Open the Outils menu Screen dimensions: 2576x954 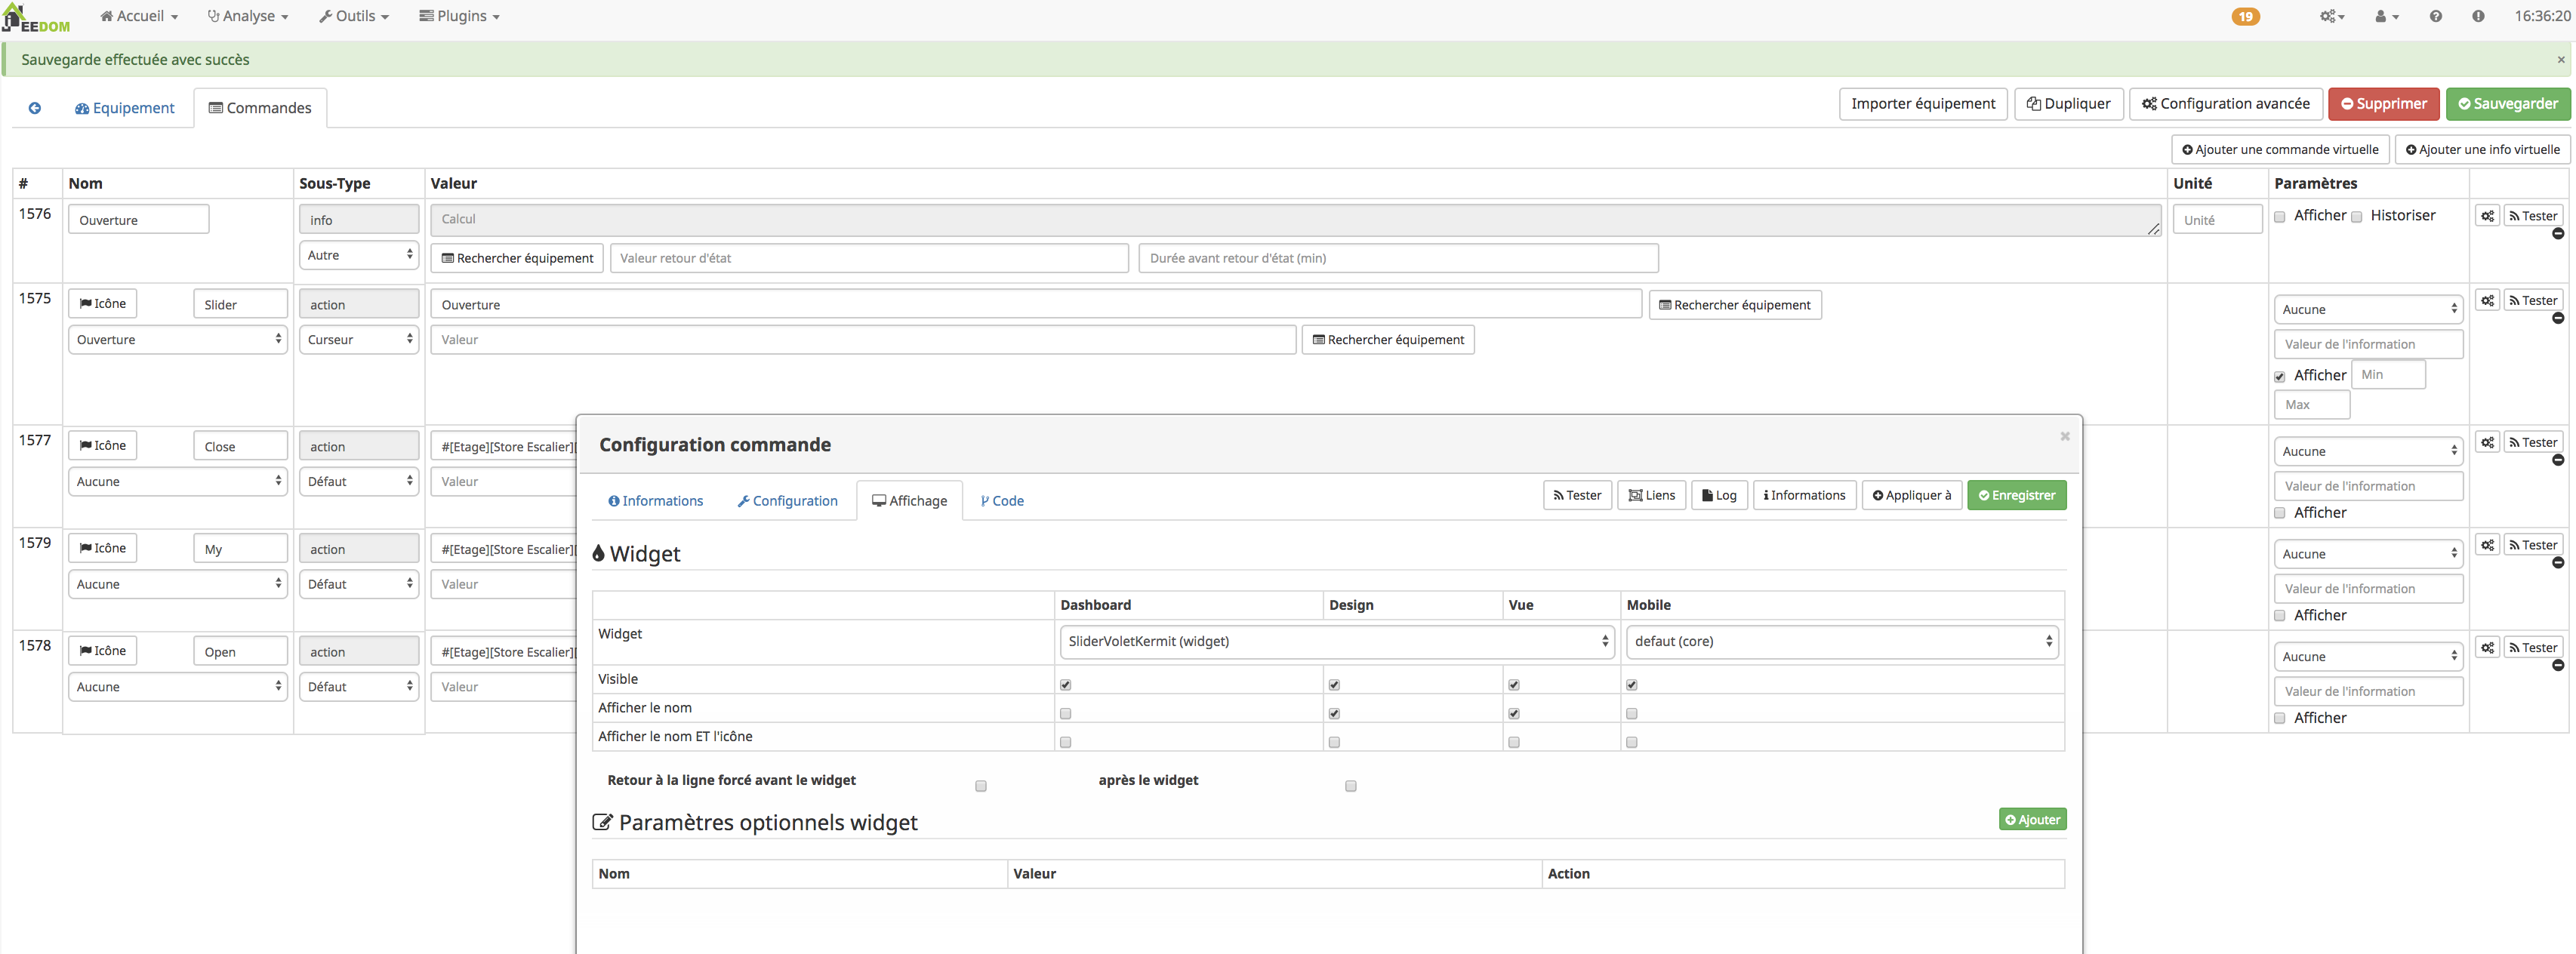[354, 16]
